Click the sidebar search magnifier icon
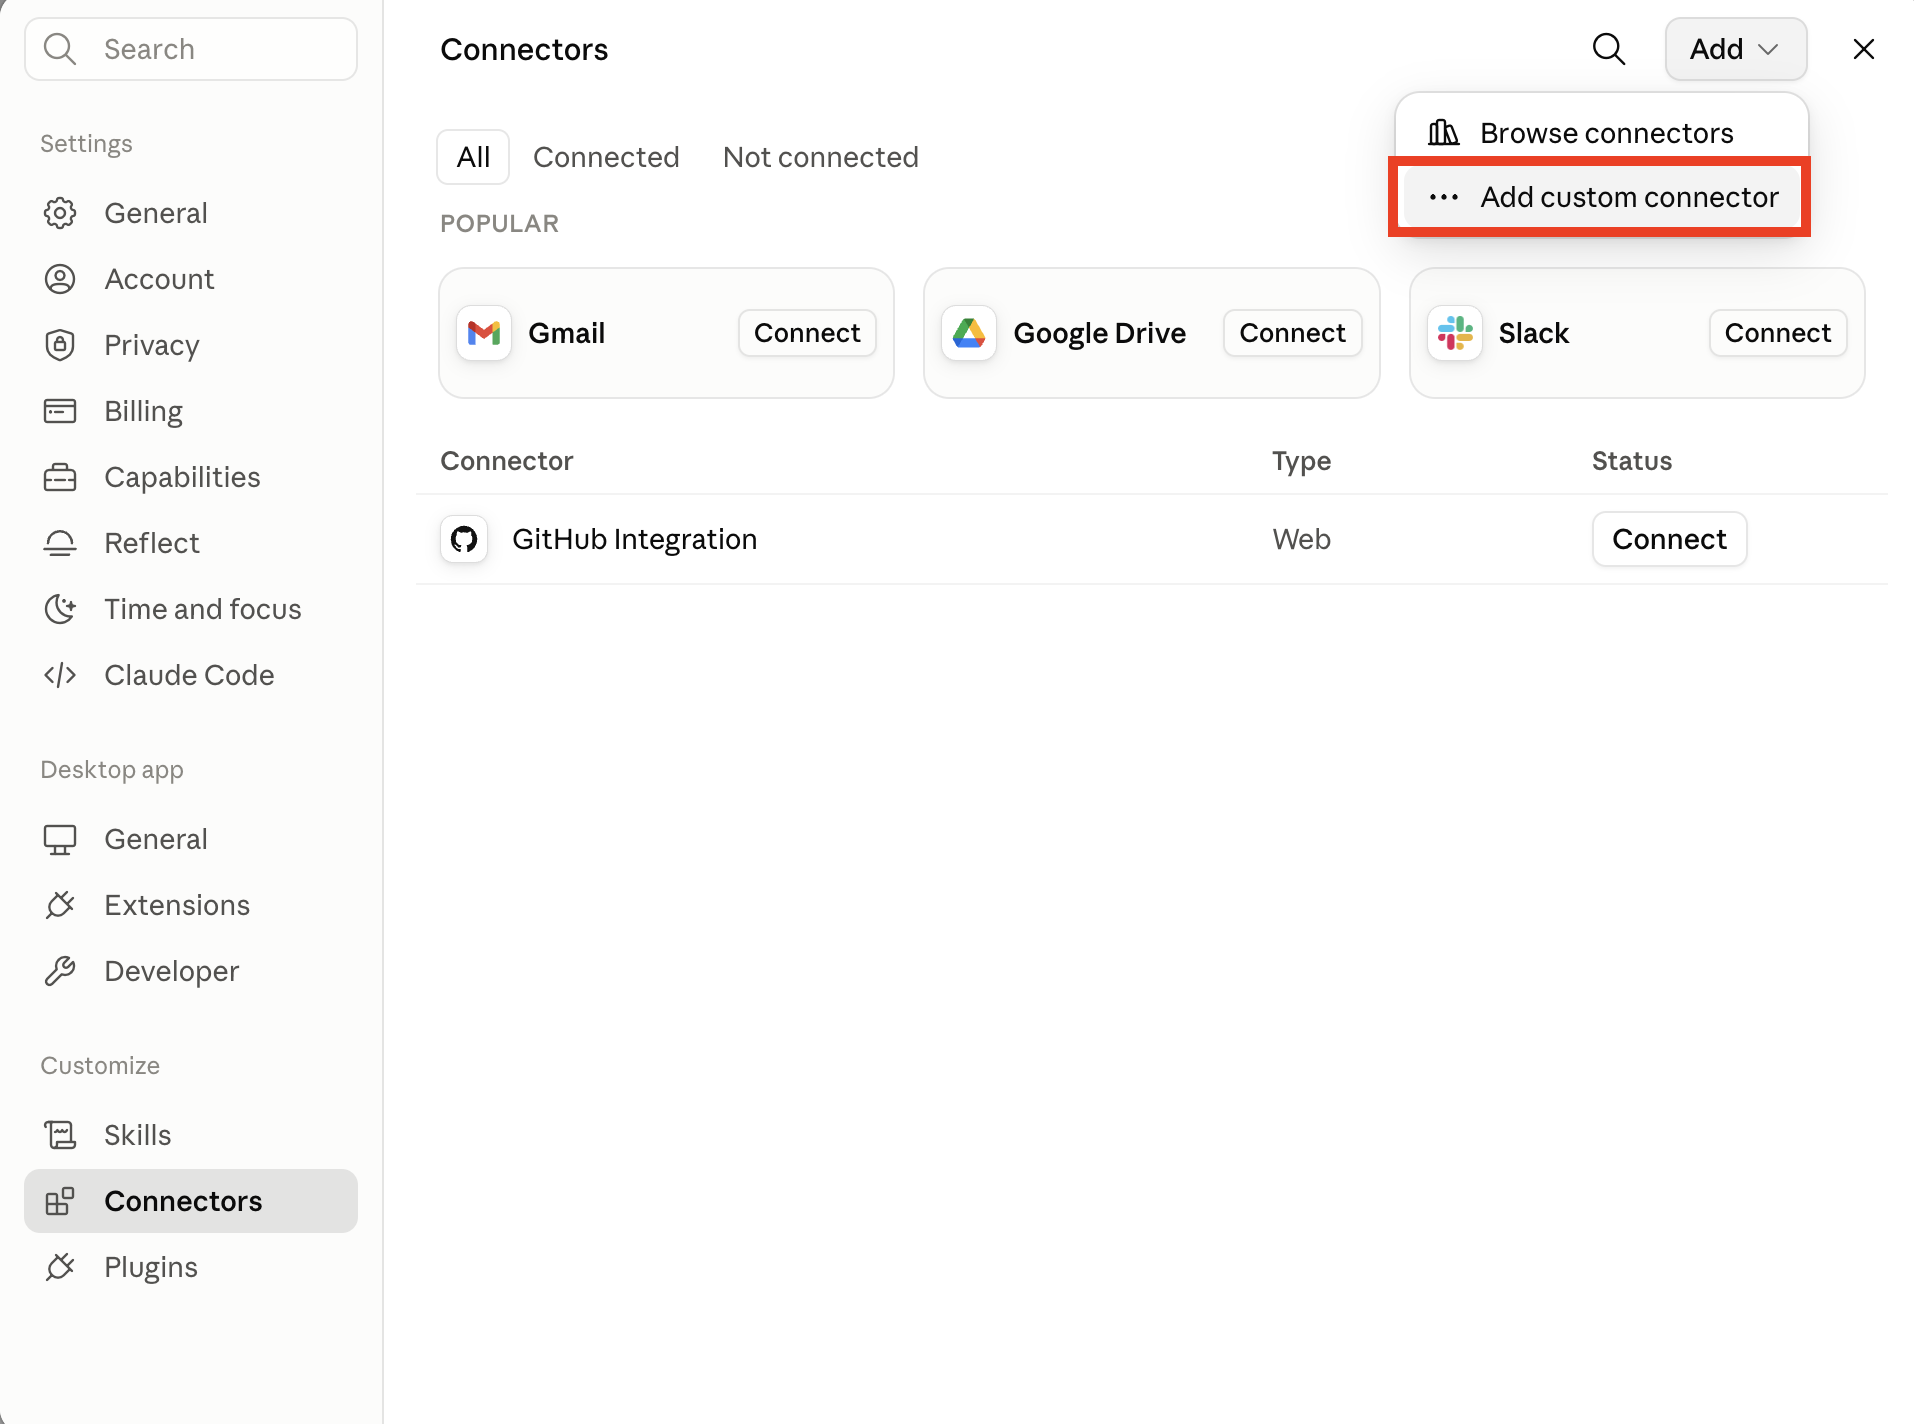Screen dimensions: 1914x1424 pyautogui.click(x=60, y=49)
